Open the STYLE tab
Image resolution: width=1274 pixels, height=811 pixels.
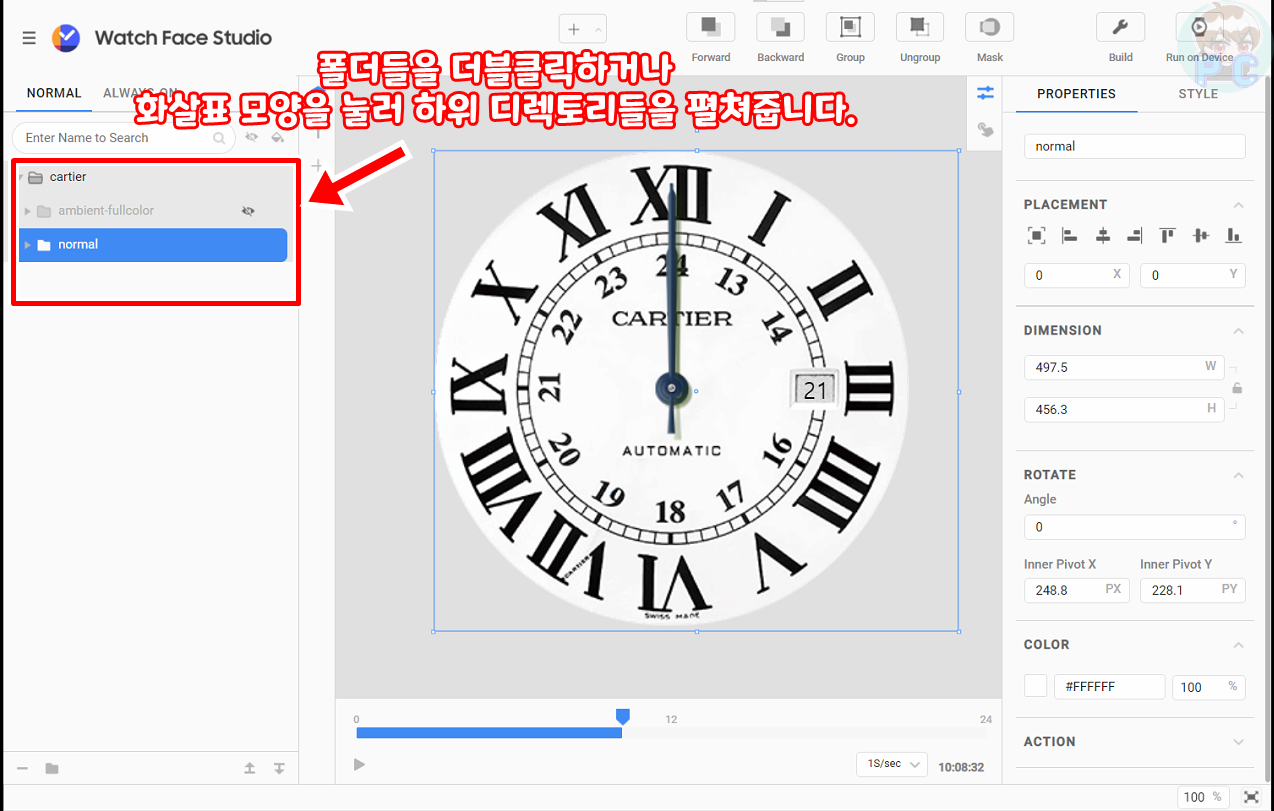coord(1198,94)
